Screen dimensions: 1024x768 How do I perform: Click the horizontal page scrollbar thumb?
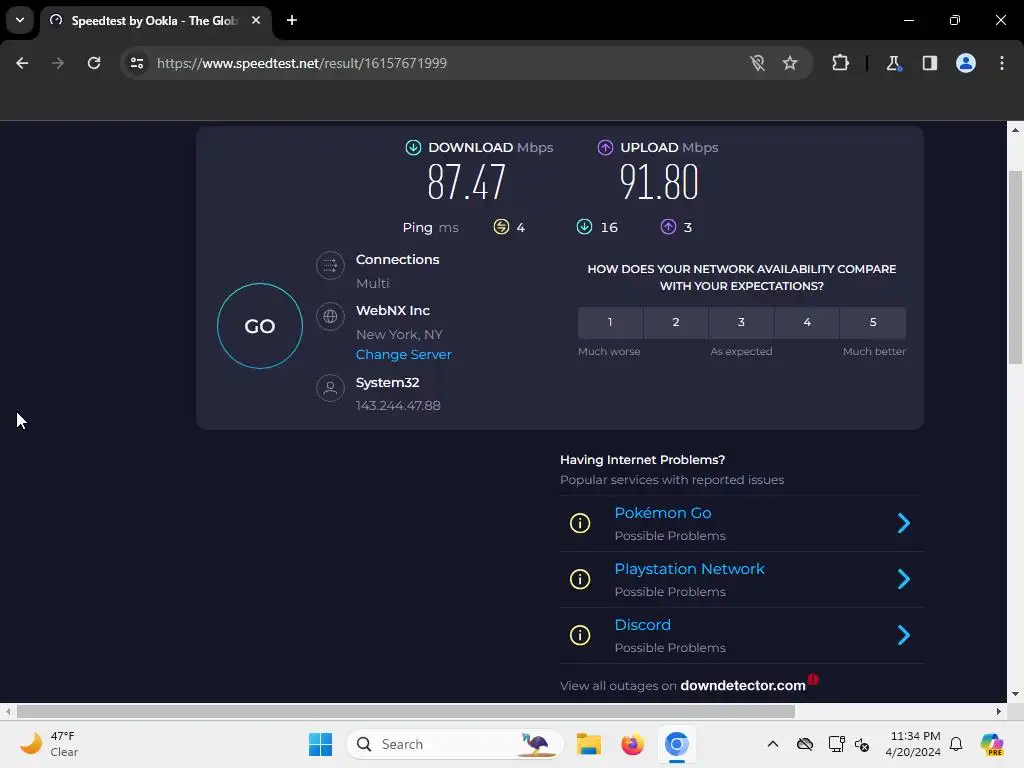coord(406,711)
